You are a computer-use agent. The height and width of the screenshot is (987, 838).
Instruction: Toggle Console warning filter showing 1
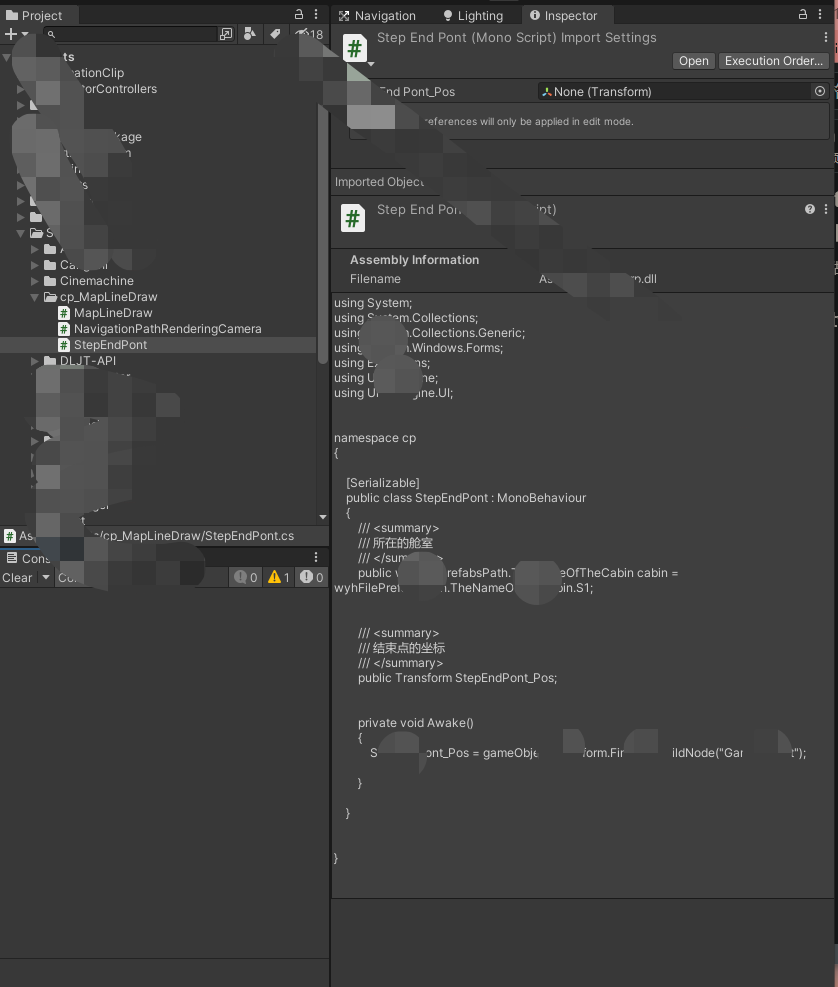point(278,577)
